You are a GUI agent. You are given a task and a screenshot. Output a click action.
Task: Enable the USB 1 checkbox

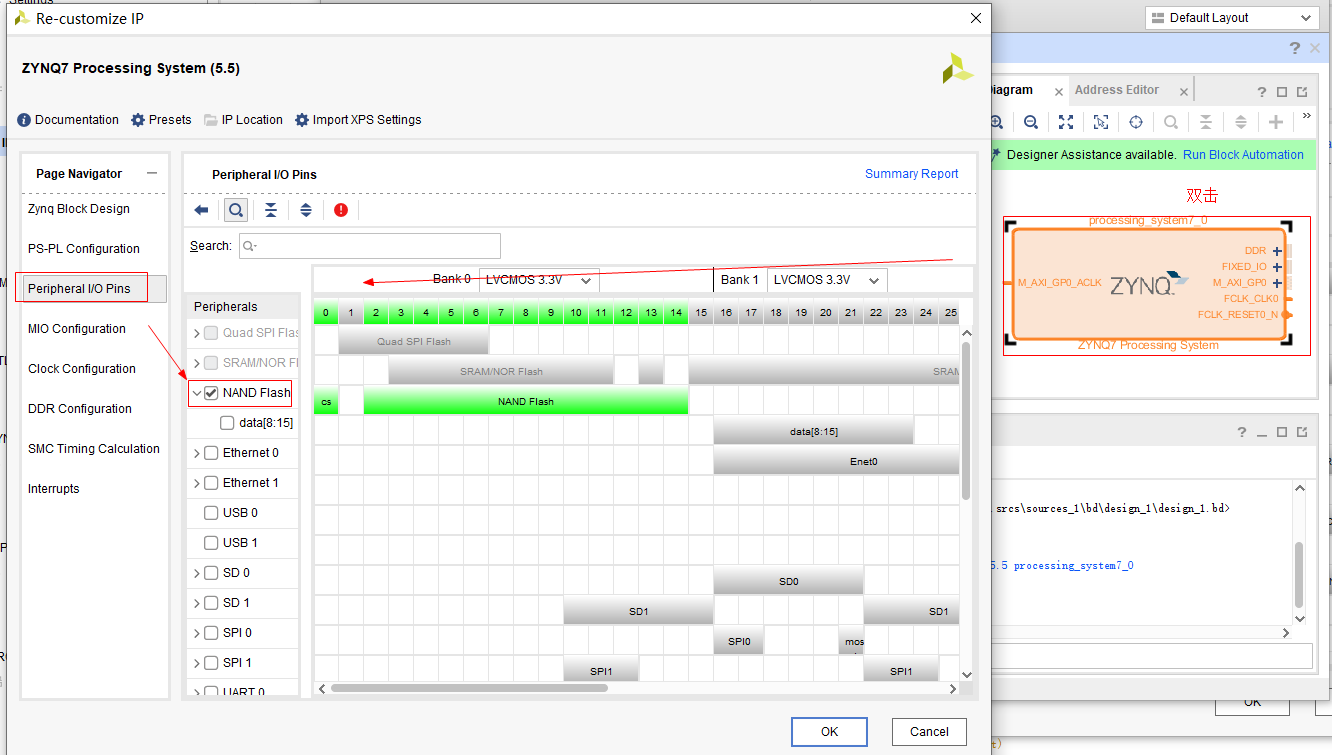point(211,543)
